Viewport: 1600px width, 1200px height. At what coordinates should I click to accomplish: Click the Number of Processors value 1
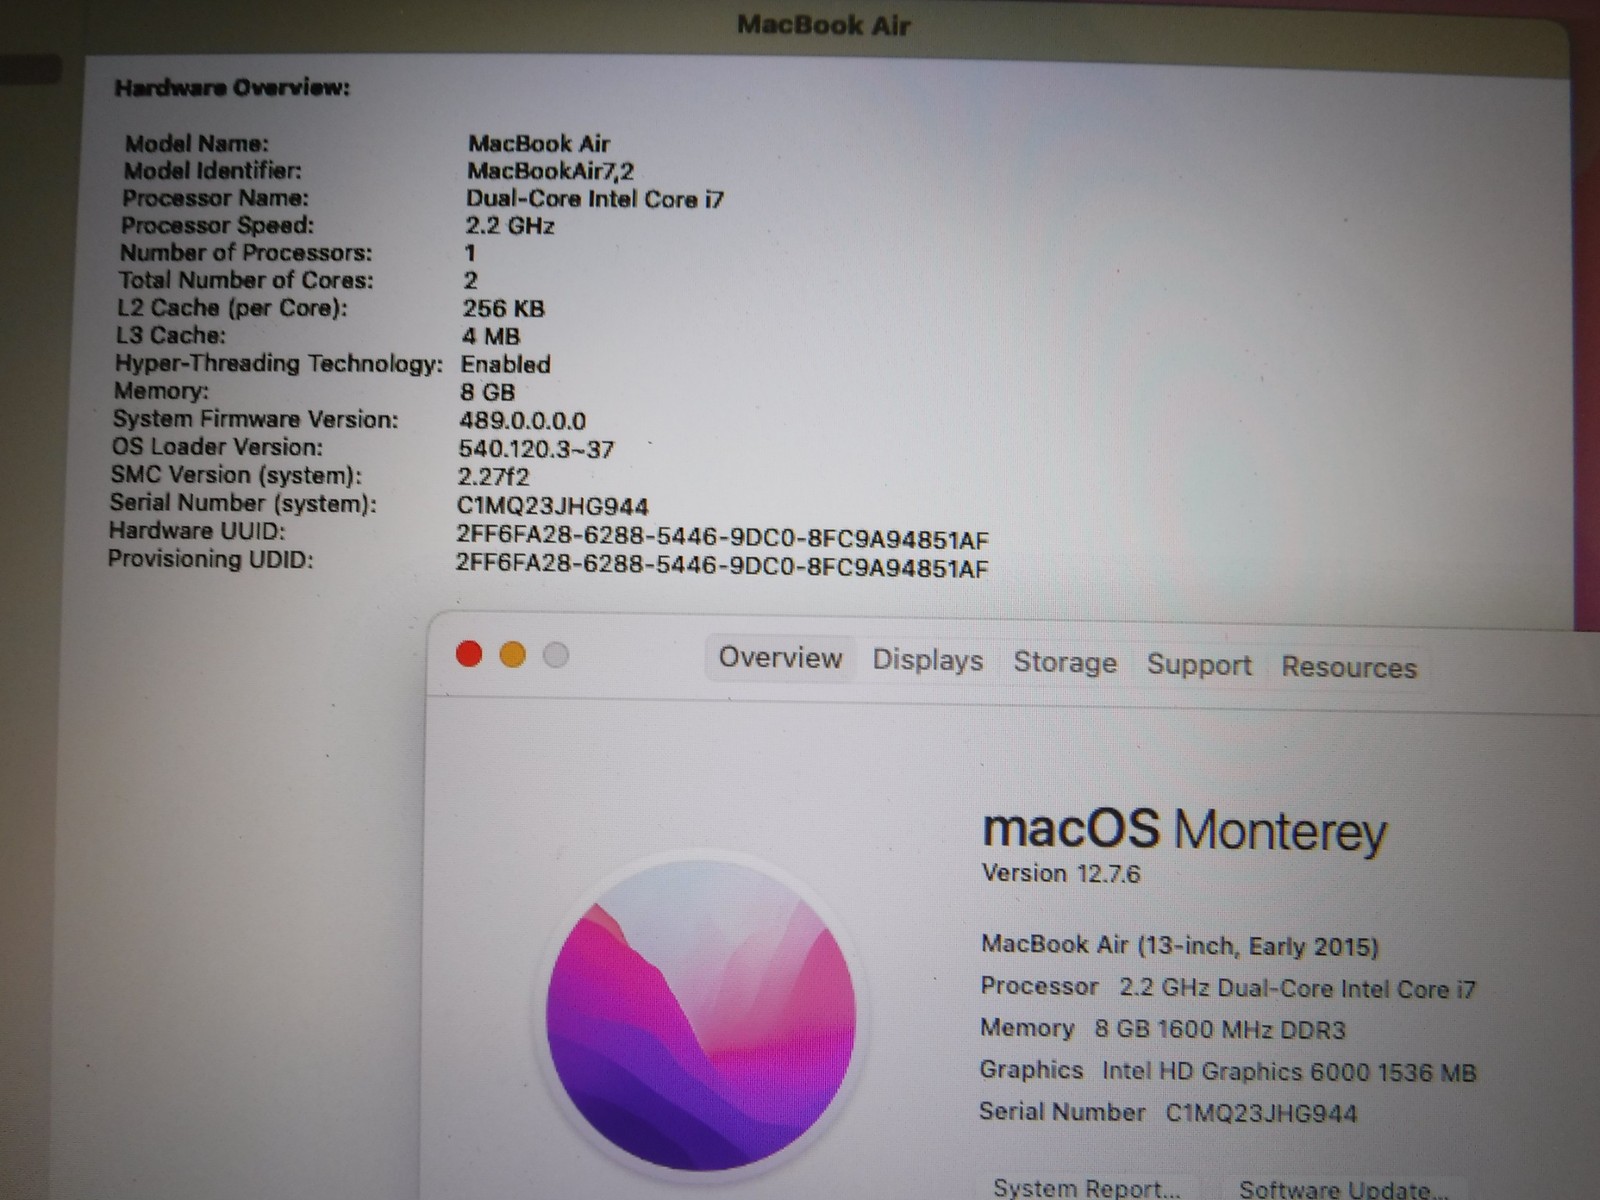coord(470,254)
